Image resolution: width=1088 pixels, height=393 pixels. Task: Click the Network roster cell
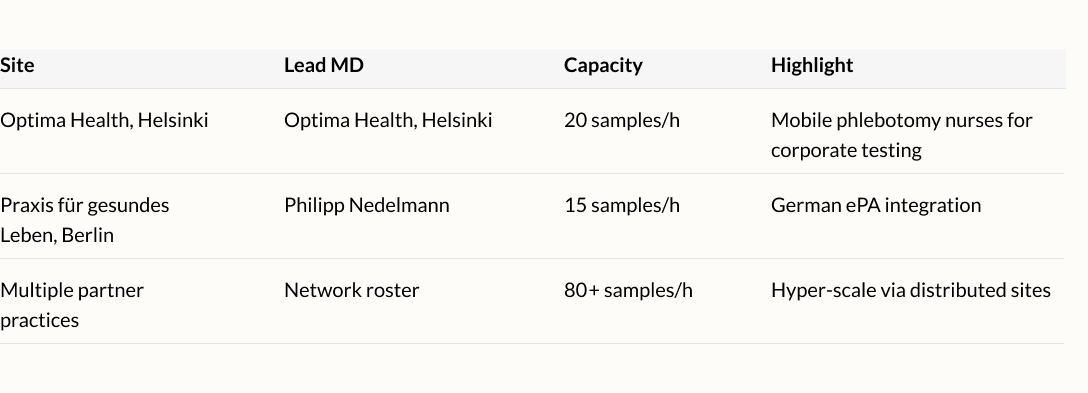[x=352, y=290]
